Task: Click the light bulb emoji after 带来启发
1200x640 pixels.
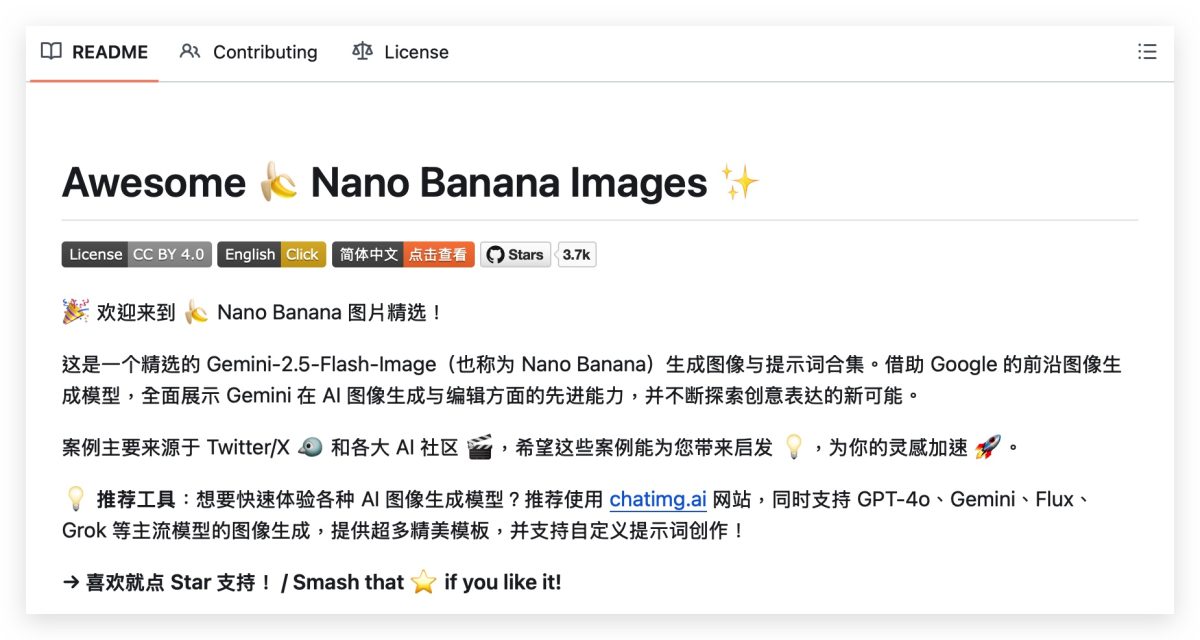Action: tap(794, 448)
